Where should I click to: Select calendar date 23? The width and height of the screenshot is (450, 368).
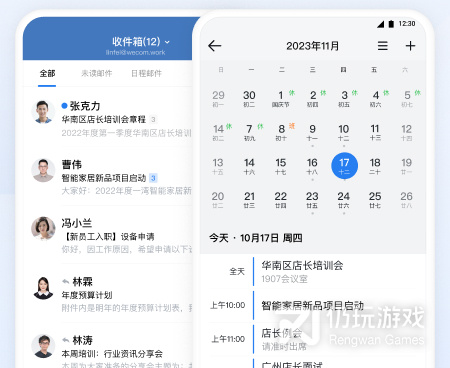[x=312, y=200]
